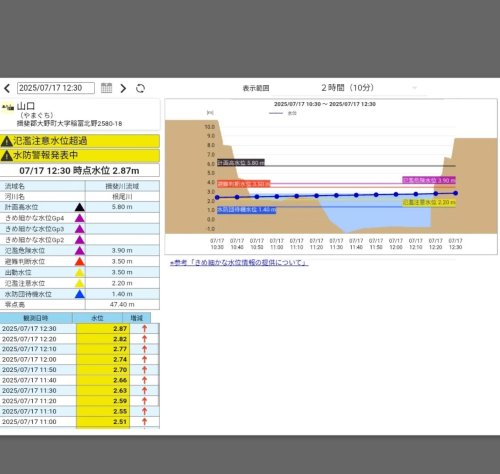Viewport: 500px width, 474px height.
Task: Click the yellow triangle for 氾濫注意水位
Action: (x=80, y=283)
